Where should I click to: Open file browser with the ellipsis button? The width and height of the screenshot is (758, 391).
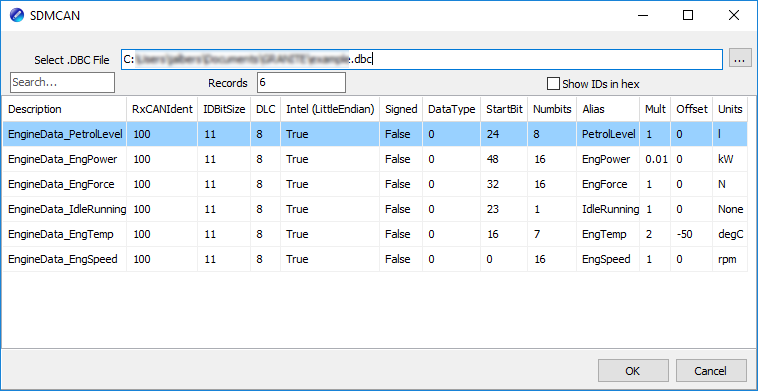click(740, 58)
